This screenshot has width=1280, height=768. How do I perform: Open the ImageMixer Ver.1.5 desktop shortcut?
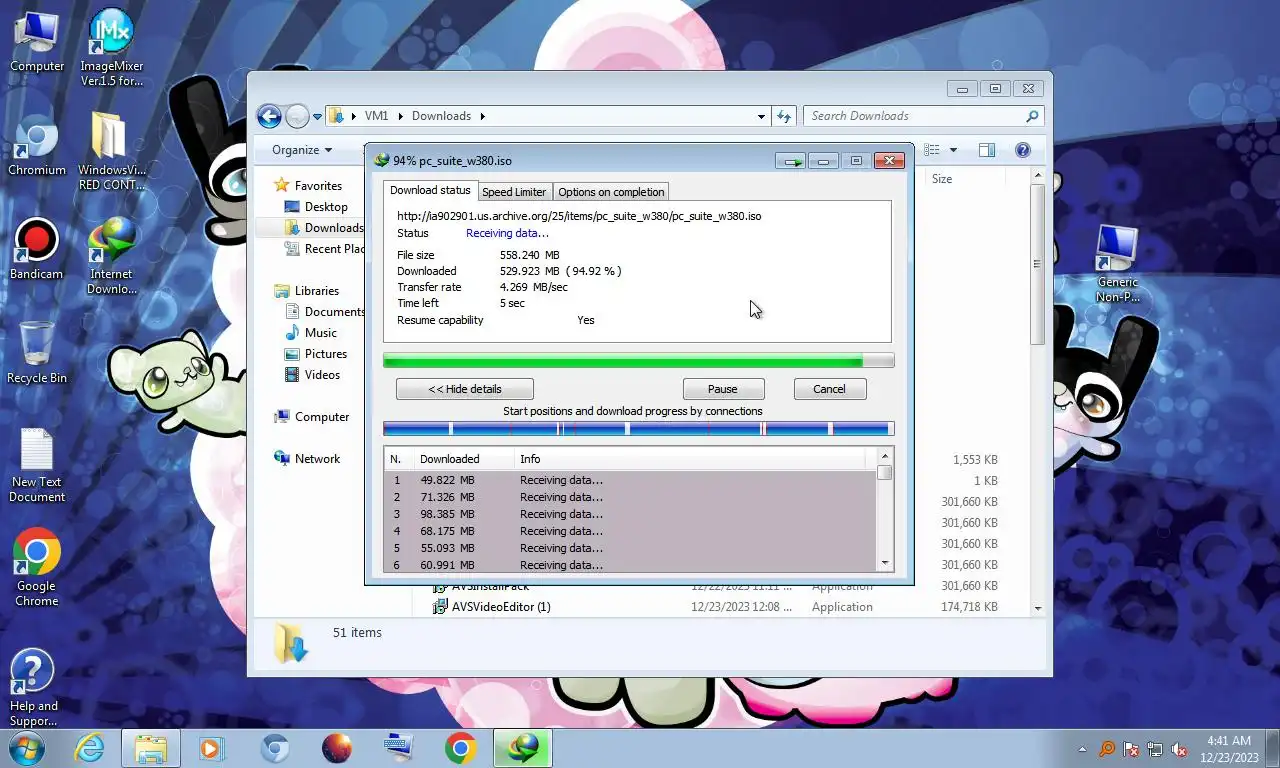click(x=111, y=46)
